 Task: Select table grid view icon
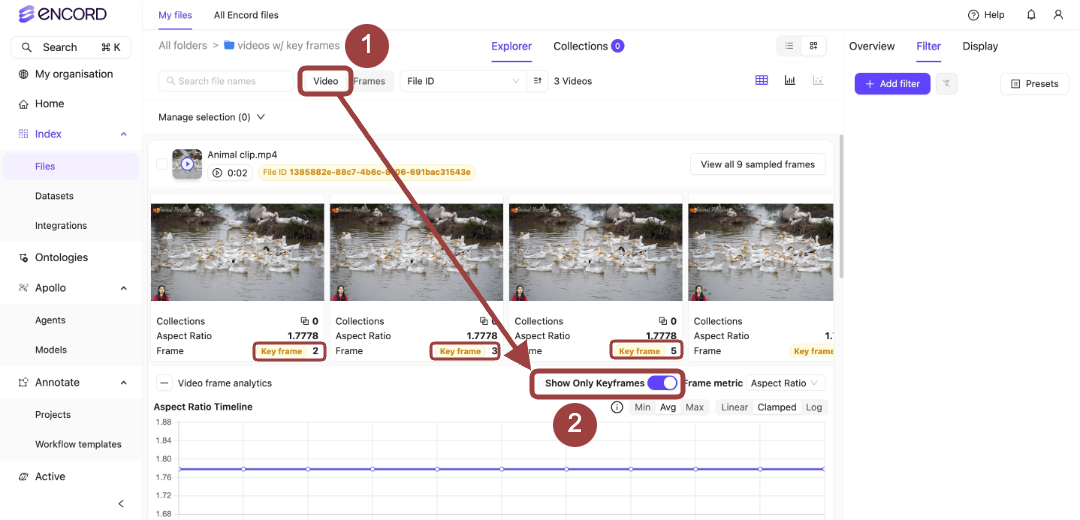[761, 81]
